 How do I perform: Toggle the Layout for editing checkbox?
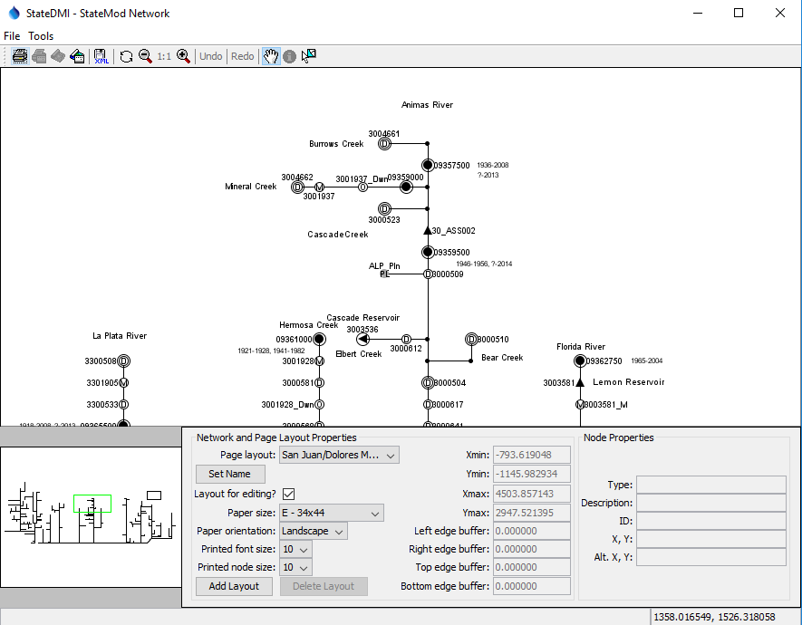[x=288, y=494]
